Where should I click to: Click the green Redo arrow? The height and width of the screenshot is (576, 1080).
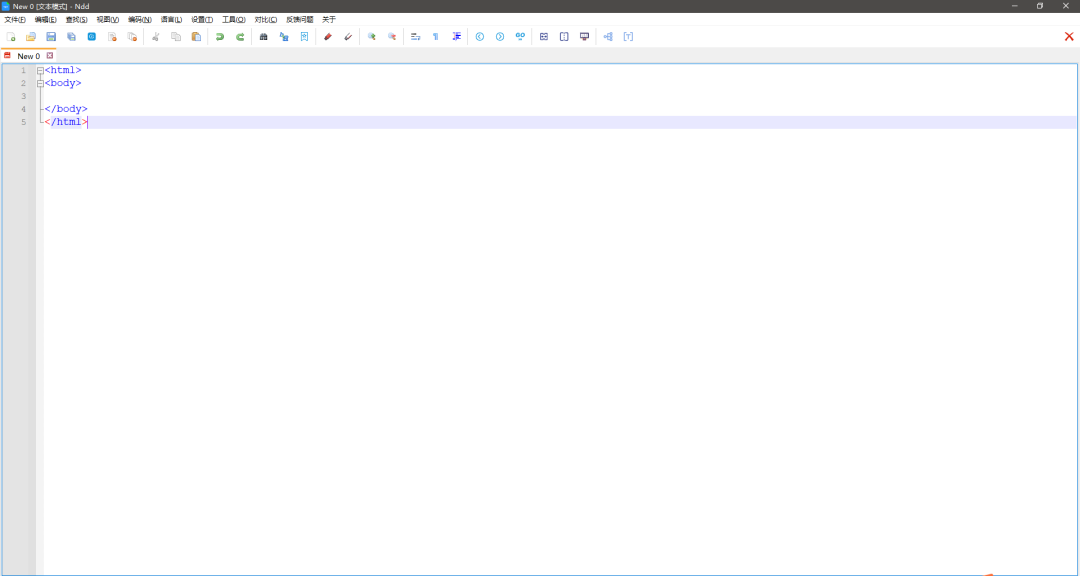(240, 37)
